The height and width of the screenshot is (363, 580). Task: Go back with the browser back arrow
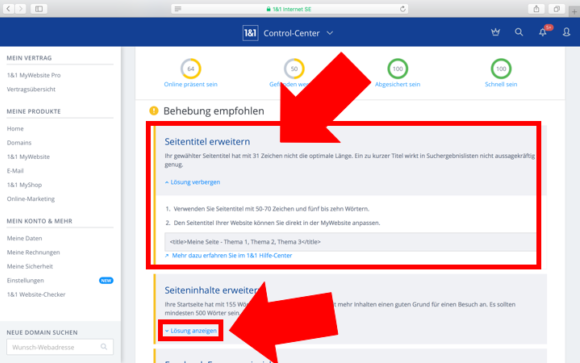click(x=8, y=9)
